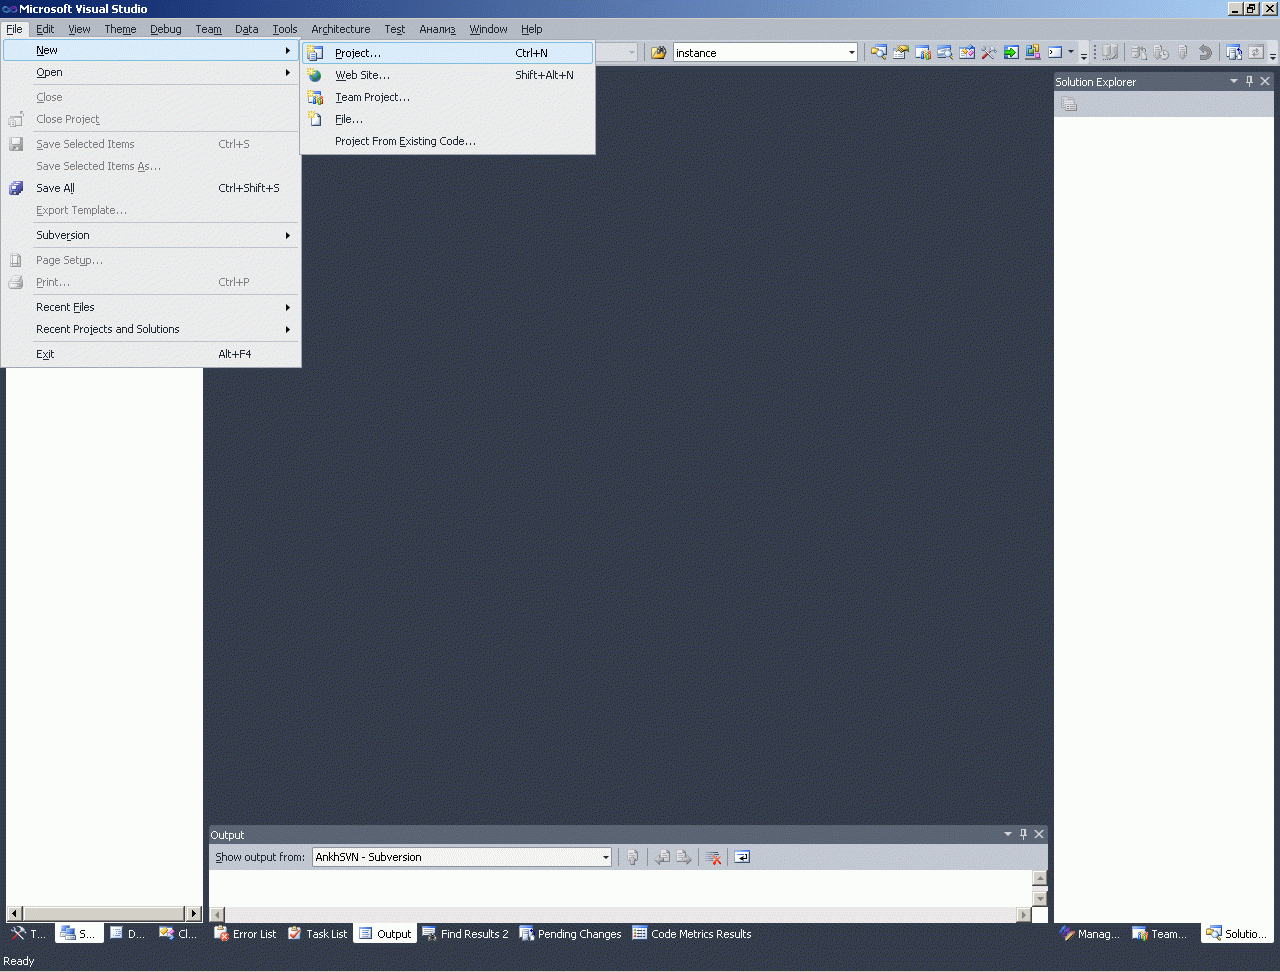Click Output panel vertical scroll up arrow
1280x972 pixels.
point(1040,878)
